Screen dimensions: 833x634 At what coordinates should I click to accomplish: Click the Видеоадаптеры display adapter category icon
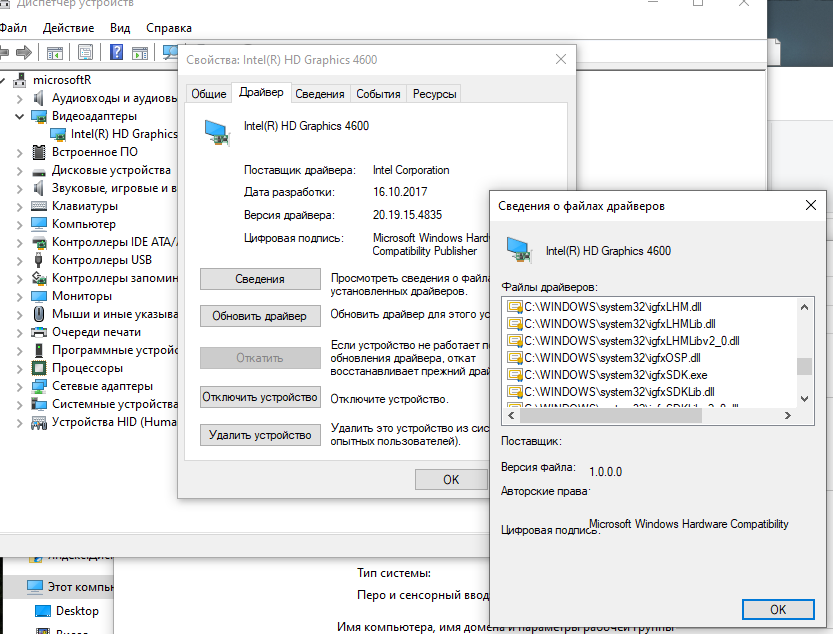click(x=39, y=116)
